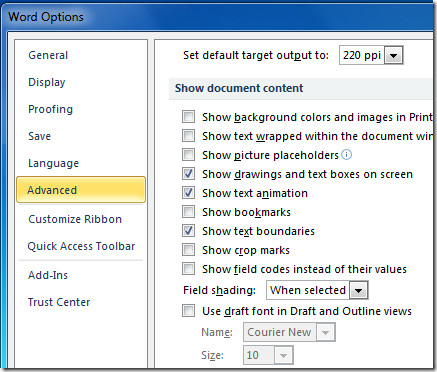Check the Show bookmarks option
This screenshot has width=437, height=372.
coord(188,212)
